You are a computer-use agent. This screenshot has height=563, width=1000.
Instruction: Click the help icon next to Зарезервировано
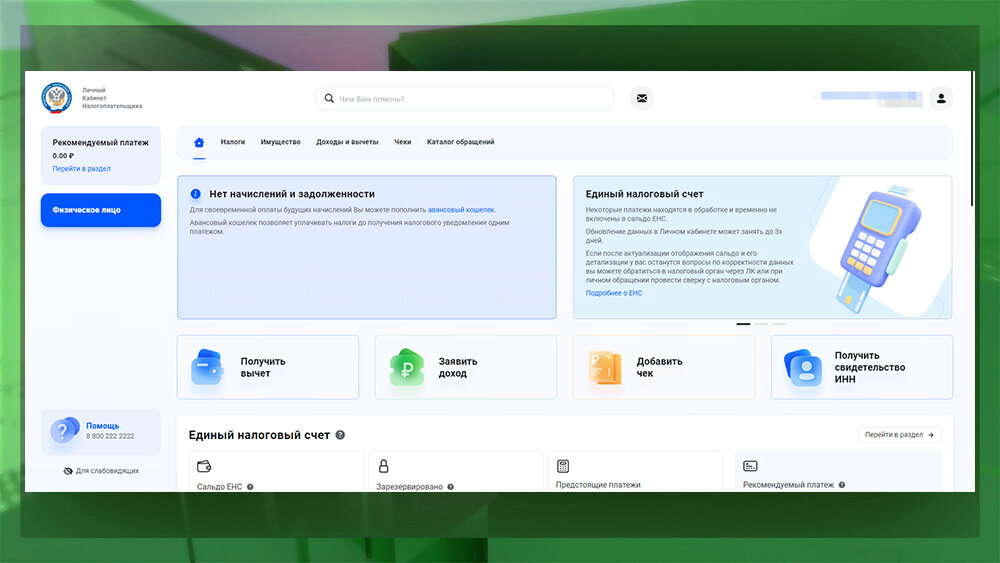[450, 486]
